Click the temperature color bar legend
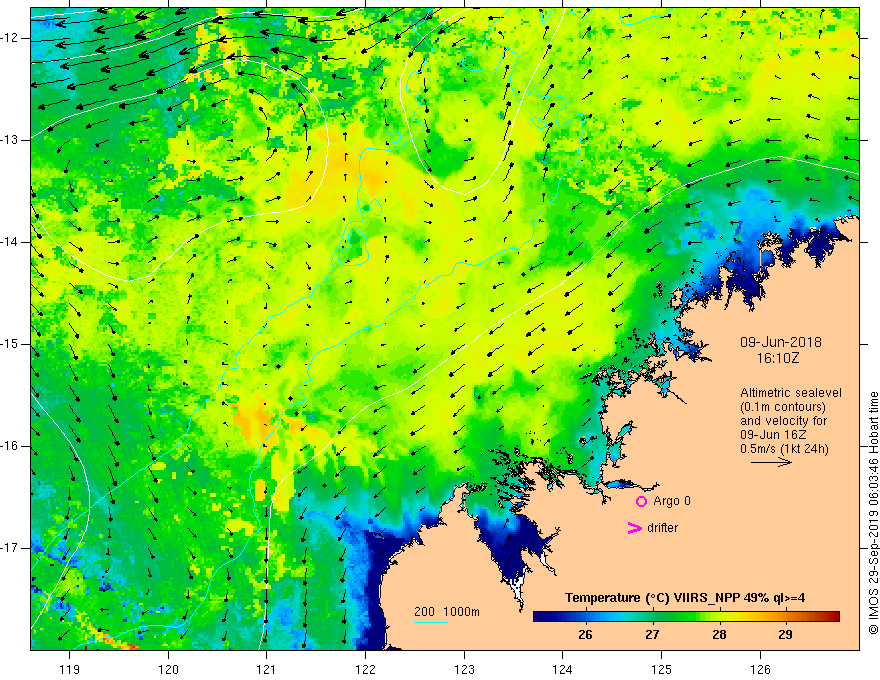The width and height of the screenshot is (880, 680). coord(686,616)
